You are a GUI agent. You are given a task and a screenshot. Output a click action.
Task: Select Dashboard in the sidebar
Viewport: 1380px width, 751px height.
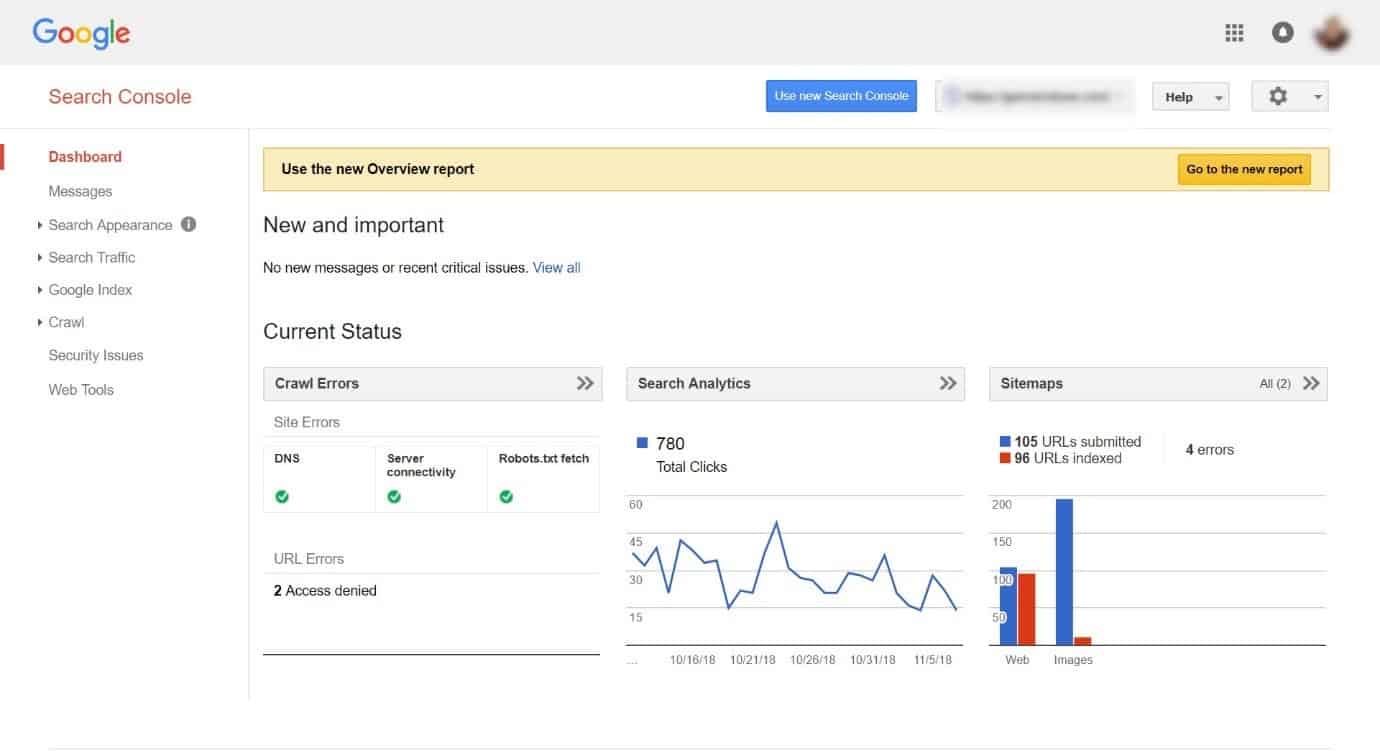(85, 157)
